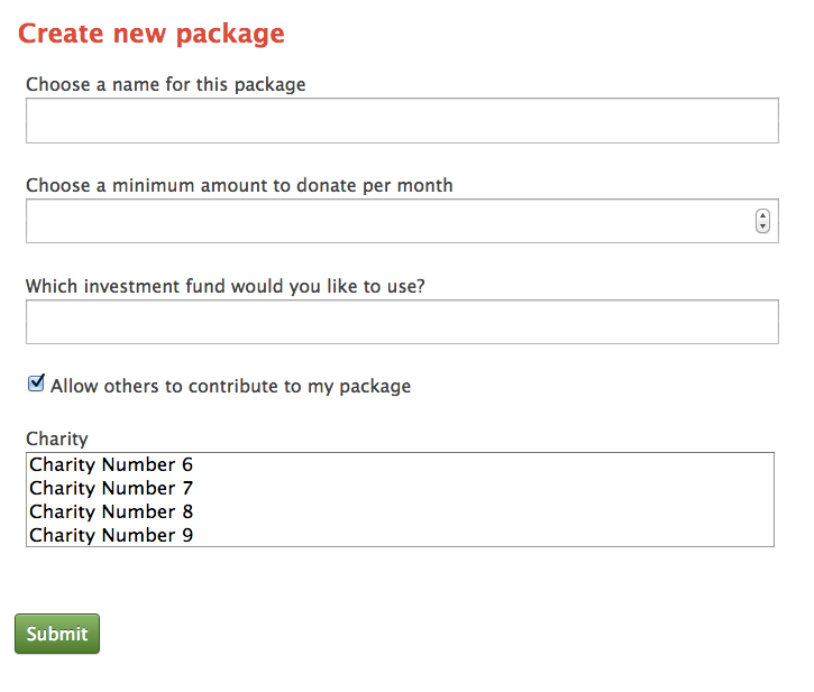This screenshot has height=692, width=814.
Task: Click the 'Allow others to contribute' label text
Action: (x=230, y=386)
